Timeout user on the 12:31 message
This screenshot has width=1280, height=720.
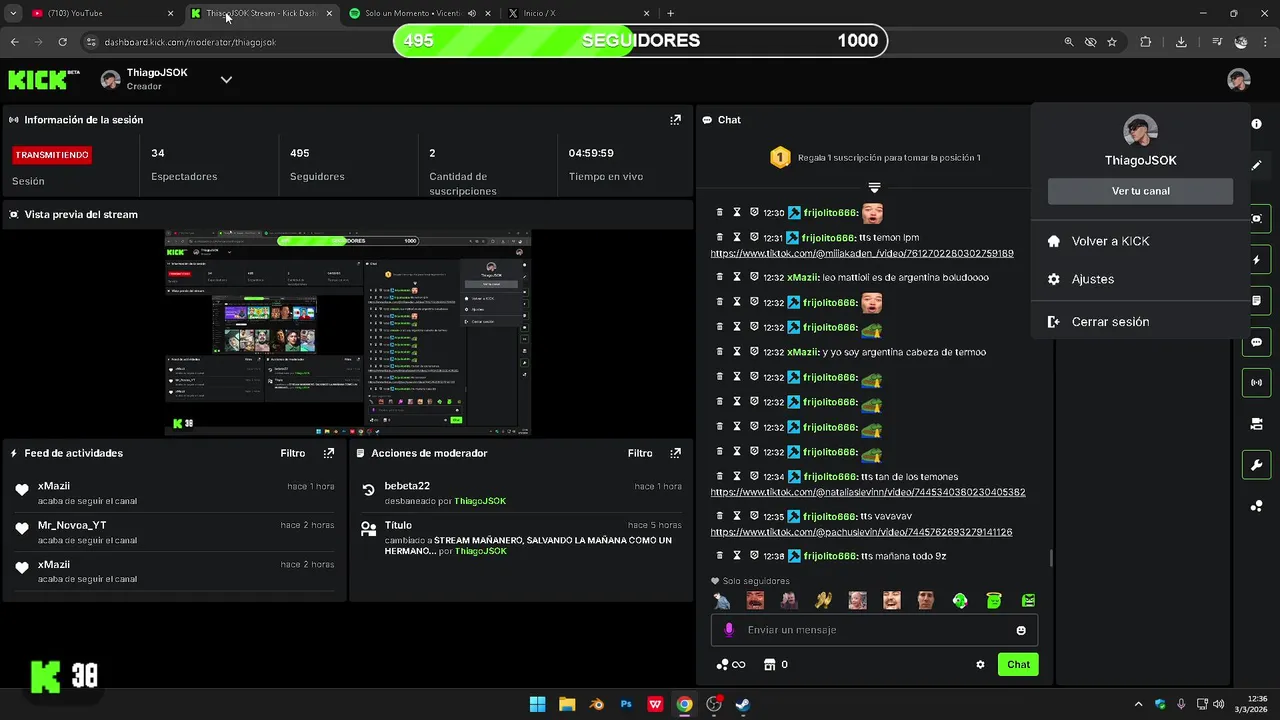point(737,237)
